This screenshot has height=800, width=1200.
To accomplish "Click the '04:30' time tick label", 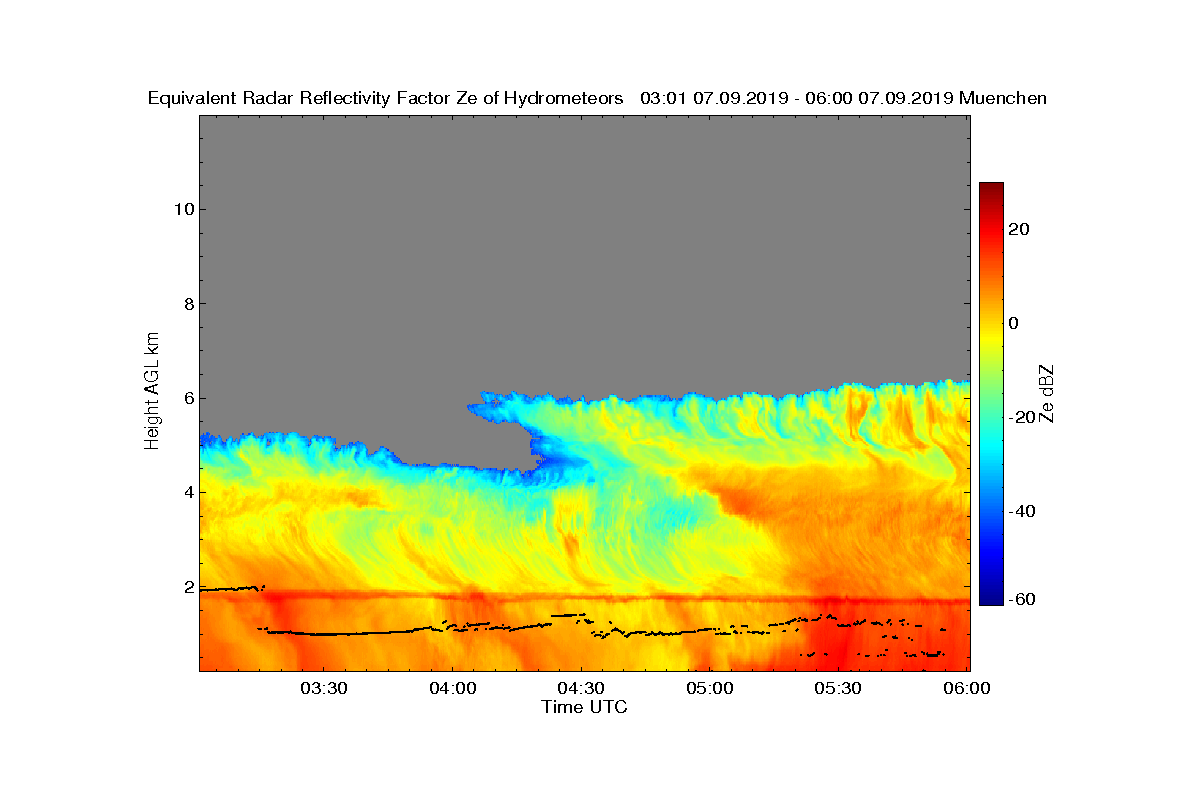I will 581,688.
